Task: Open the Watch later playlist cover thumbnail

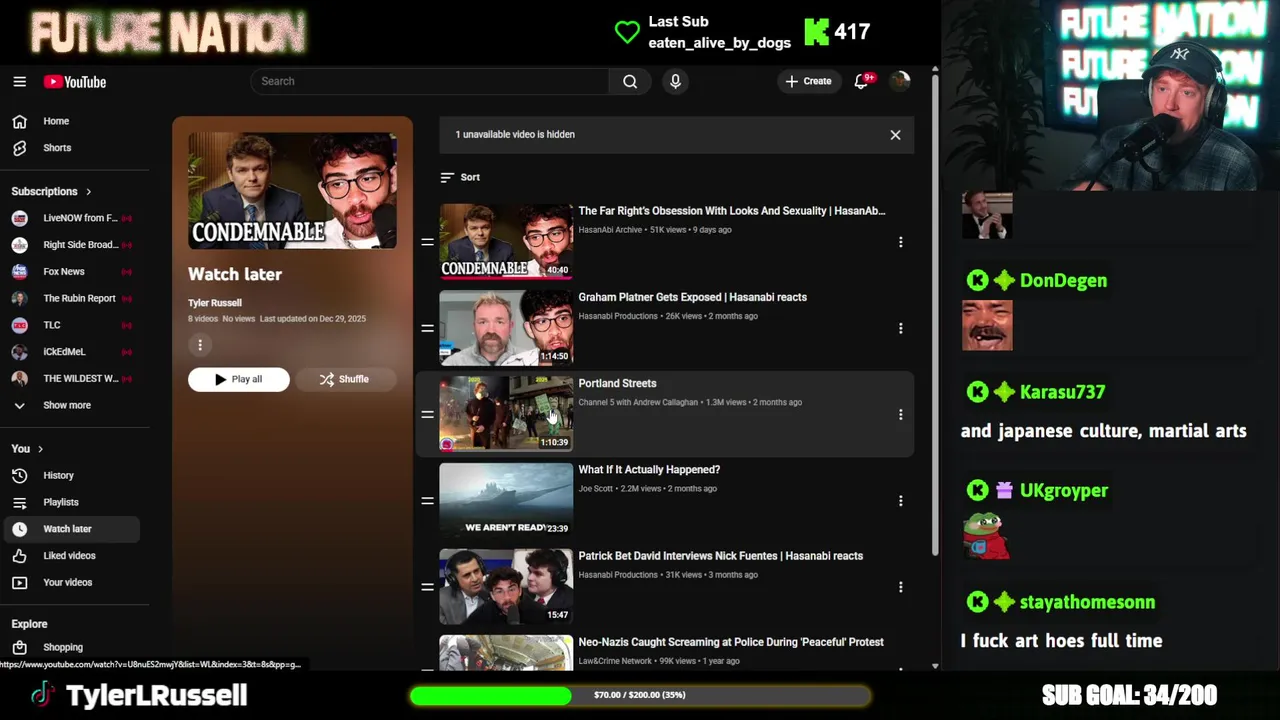Action: (x=292, y=191)
